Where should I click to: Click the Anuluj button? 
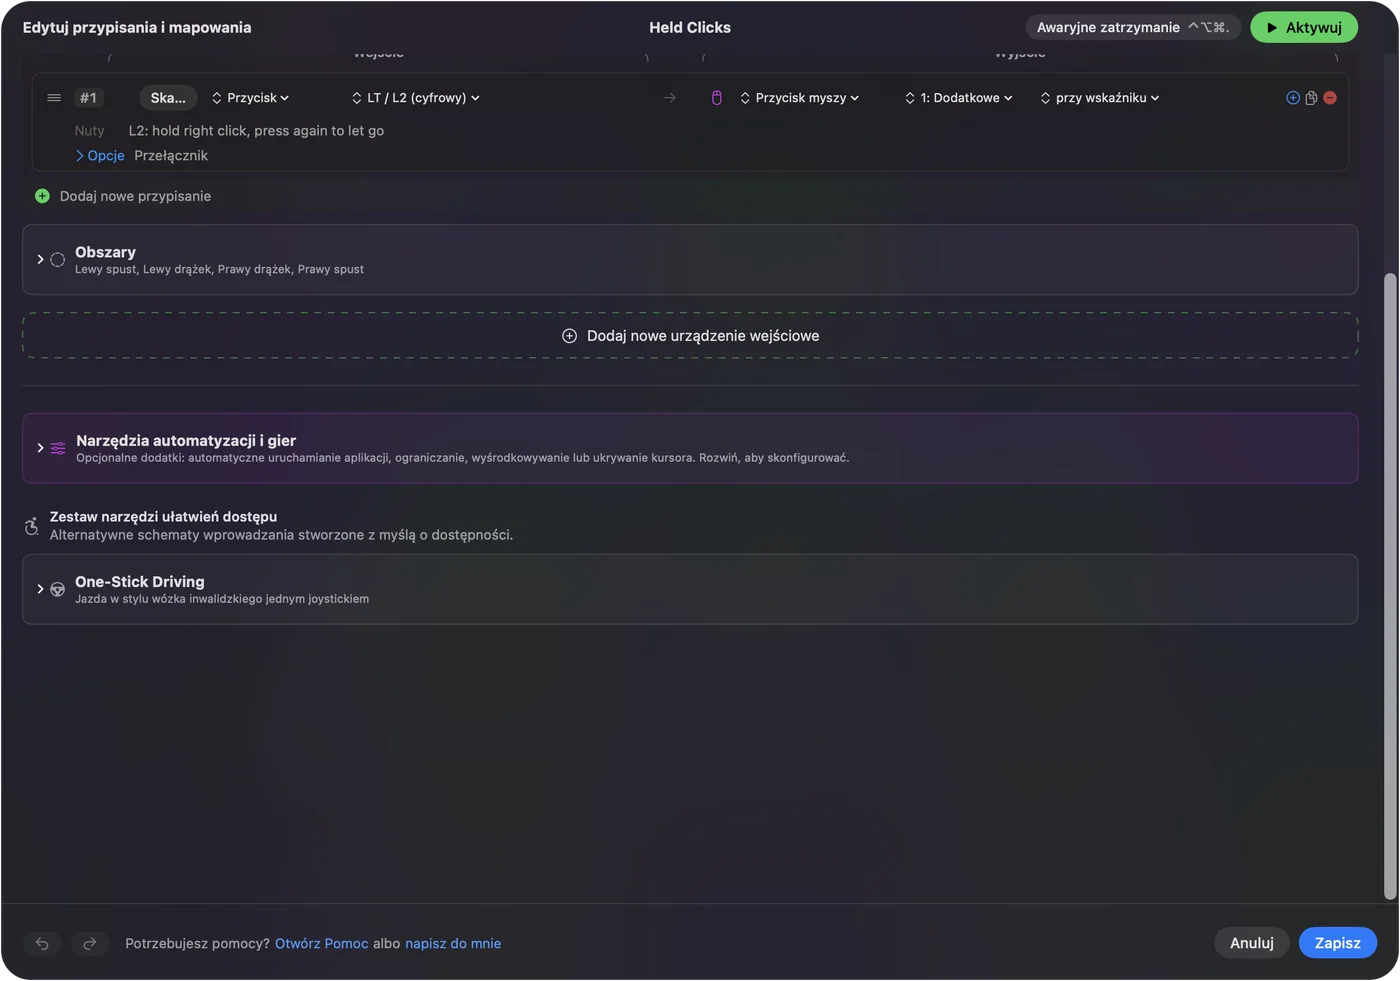click(1252, 943)
